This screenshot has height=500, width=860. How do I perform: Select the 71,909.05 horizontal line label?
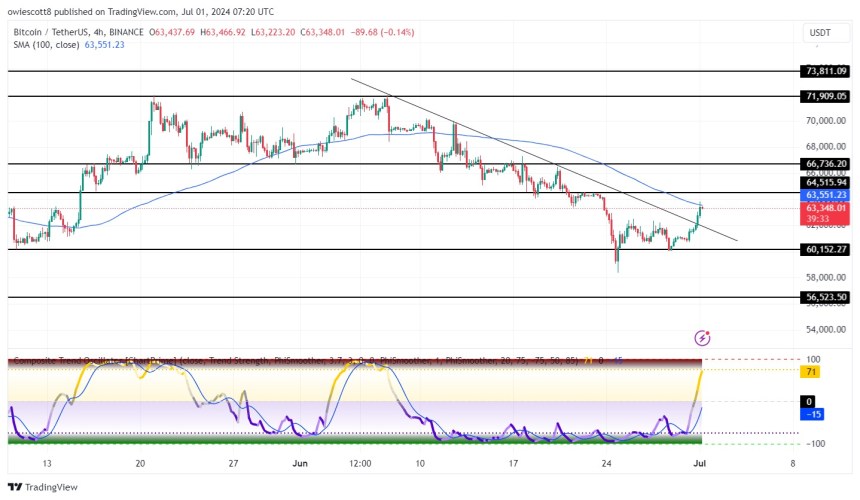(826, 96)
